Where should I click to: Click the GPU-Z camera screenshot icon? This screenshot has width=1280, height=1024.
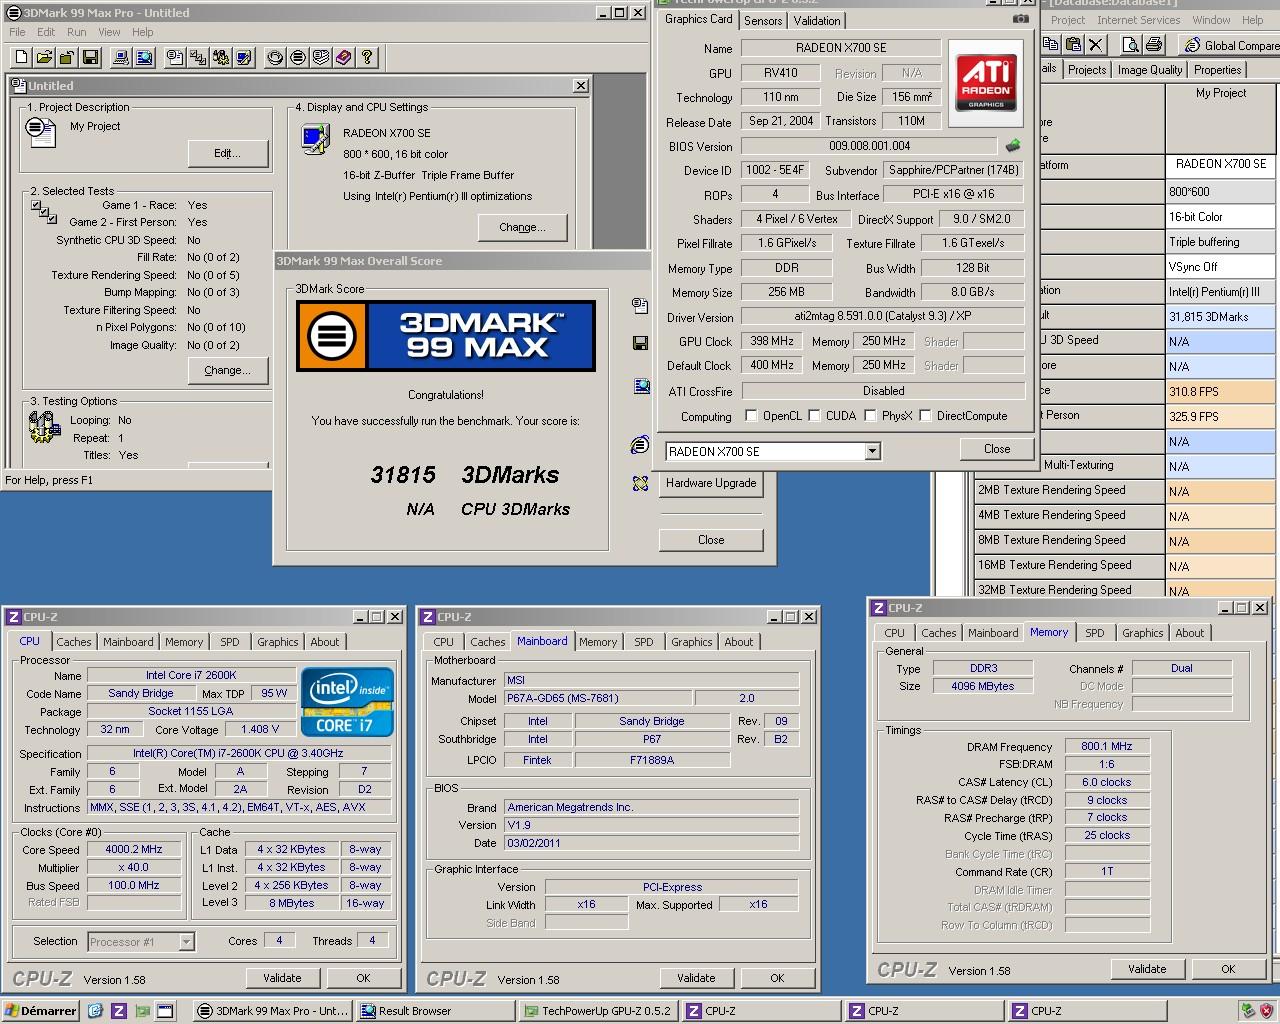[x=1020, y=19]
